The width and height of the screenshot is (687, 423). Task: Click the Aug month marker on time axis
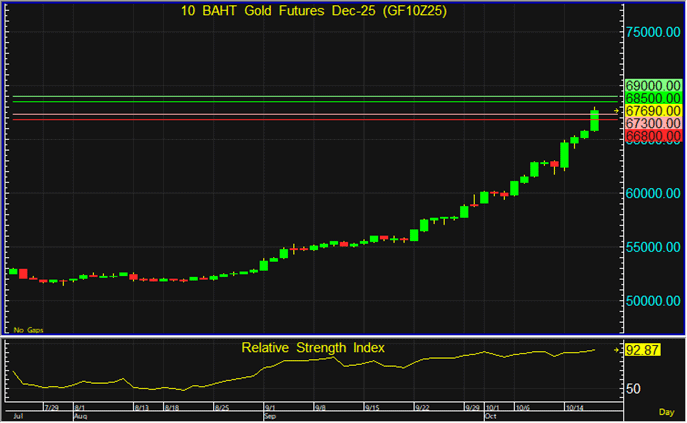(79, 416)
